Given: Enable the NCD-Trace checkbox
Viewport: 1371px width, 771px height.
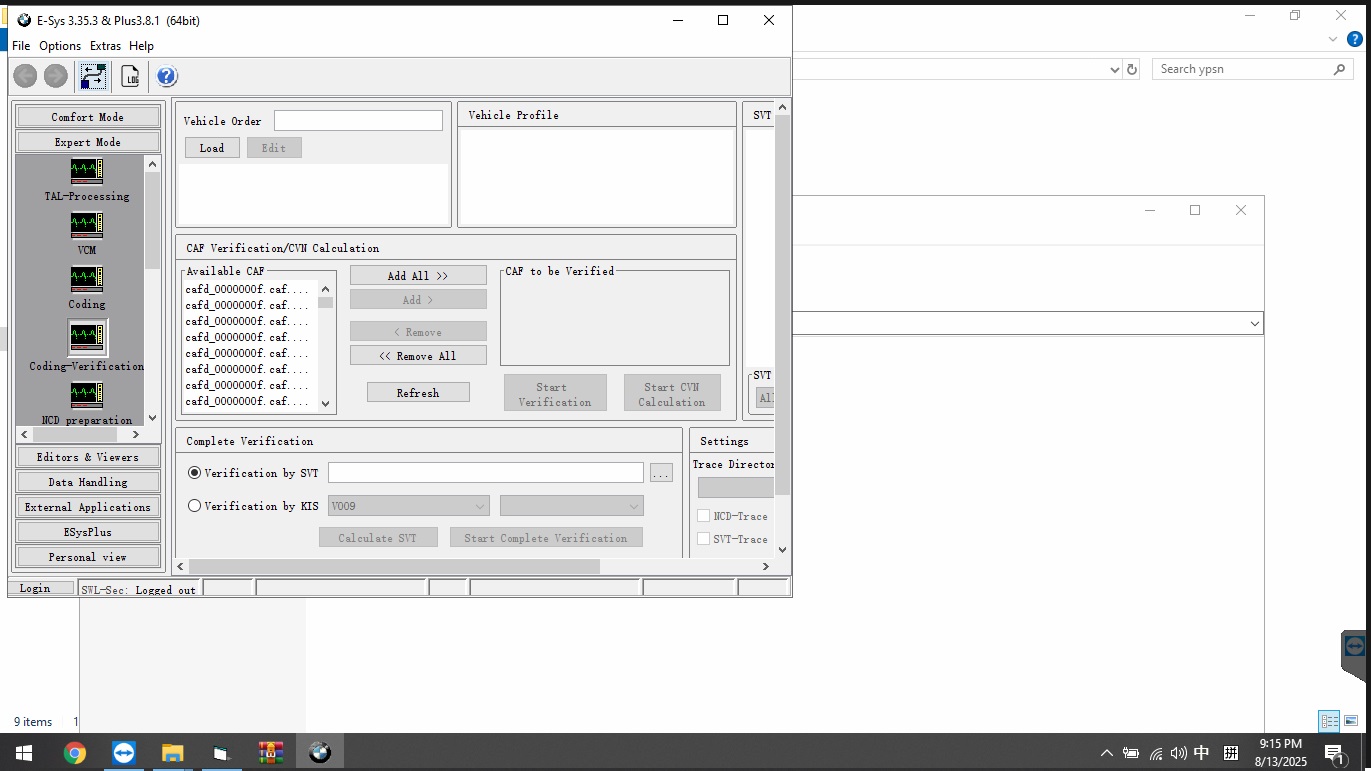Looking at the screenshot, I should [x=703, y=516].
